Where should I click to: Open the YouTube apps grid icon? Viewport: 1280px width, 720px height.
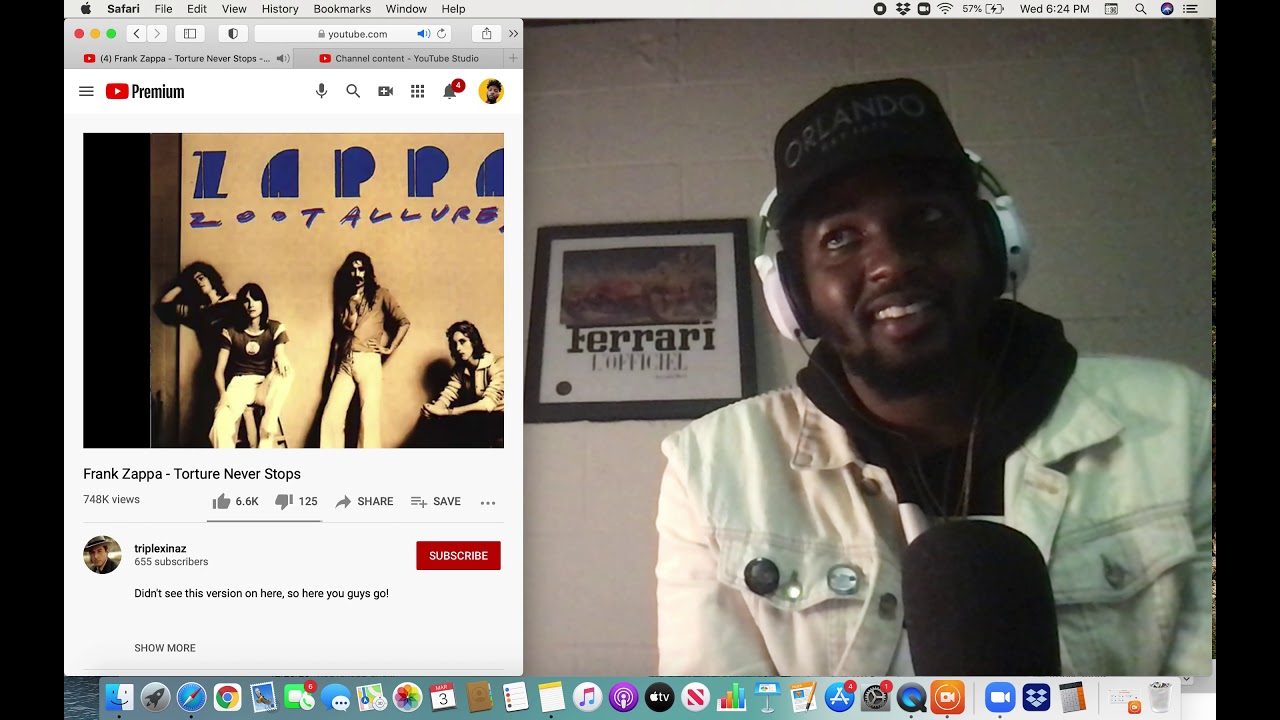pyautogui.click(x=417, y=91)
